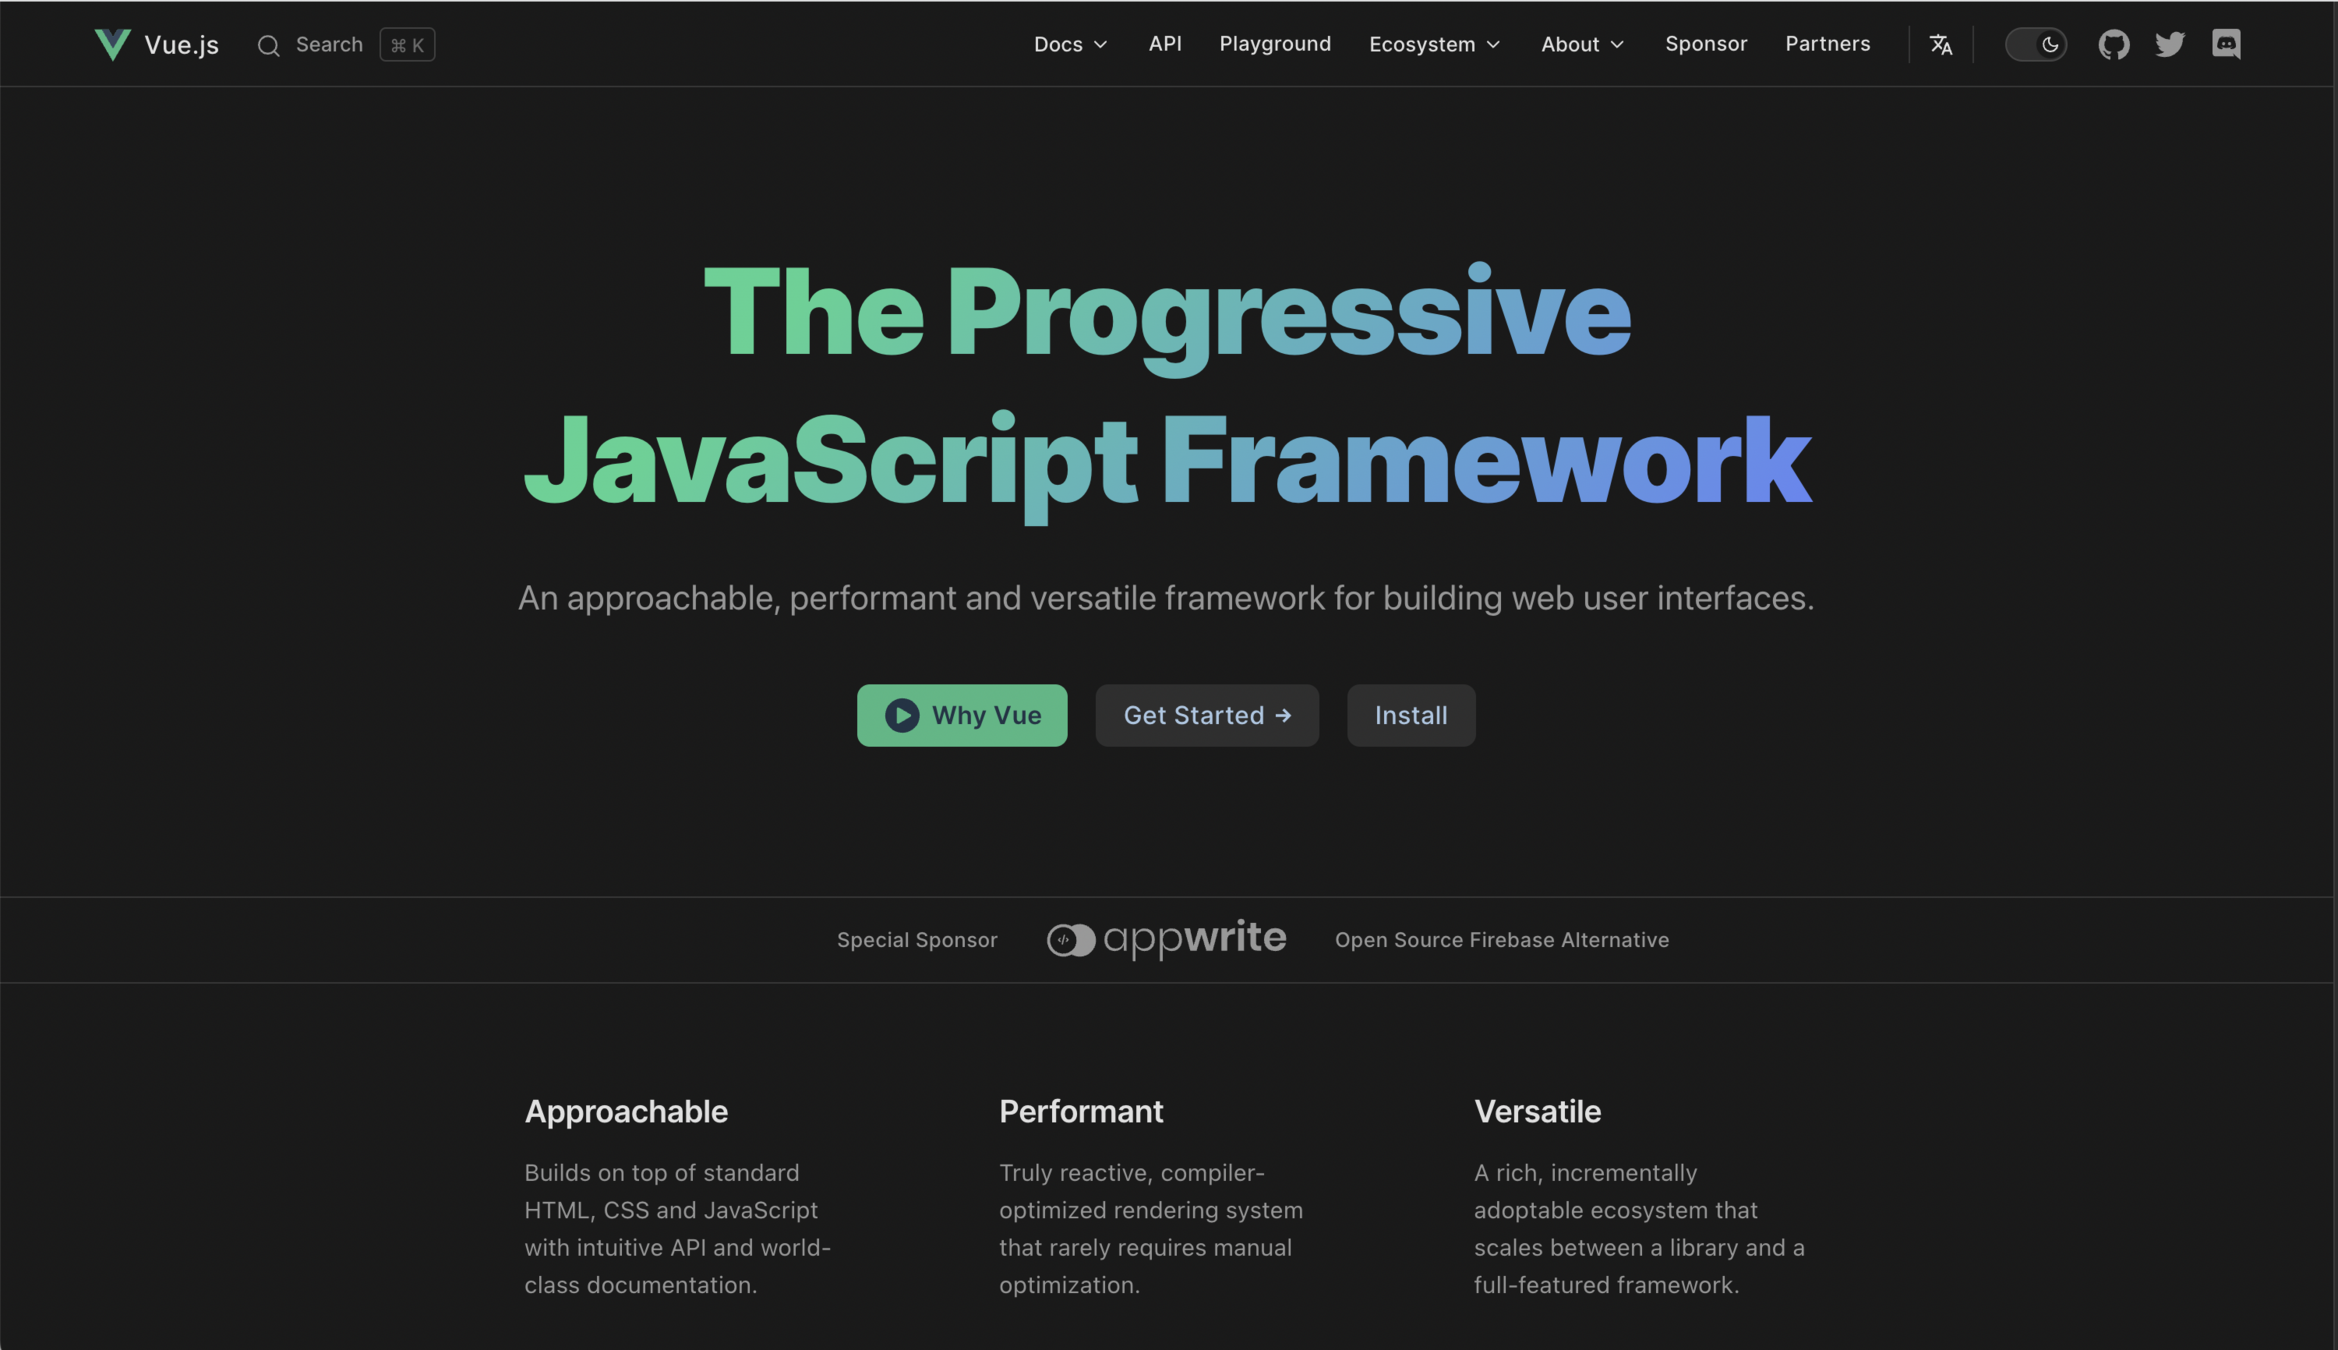Open the Twitter bird icon link
The height and width of the screenshot is (1350, 2338).
pos(2169,44)
